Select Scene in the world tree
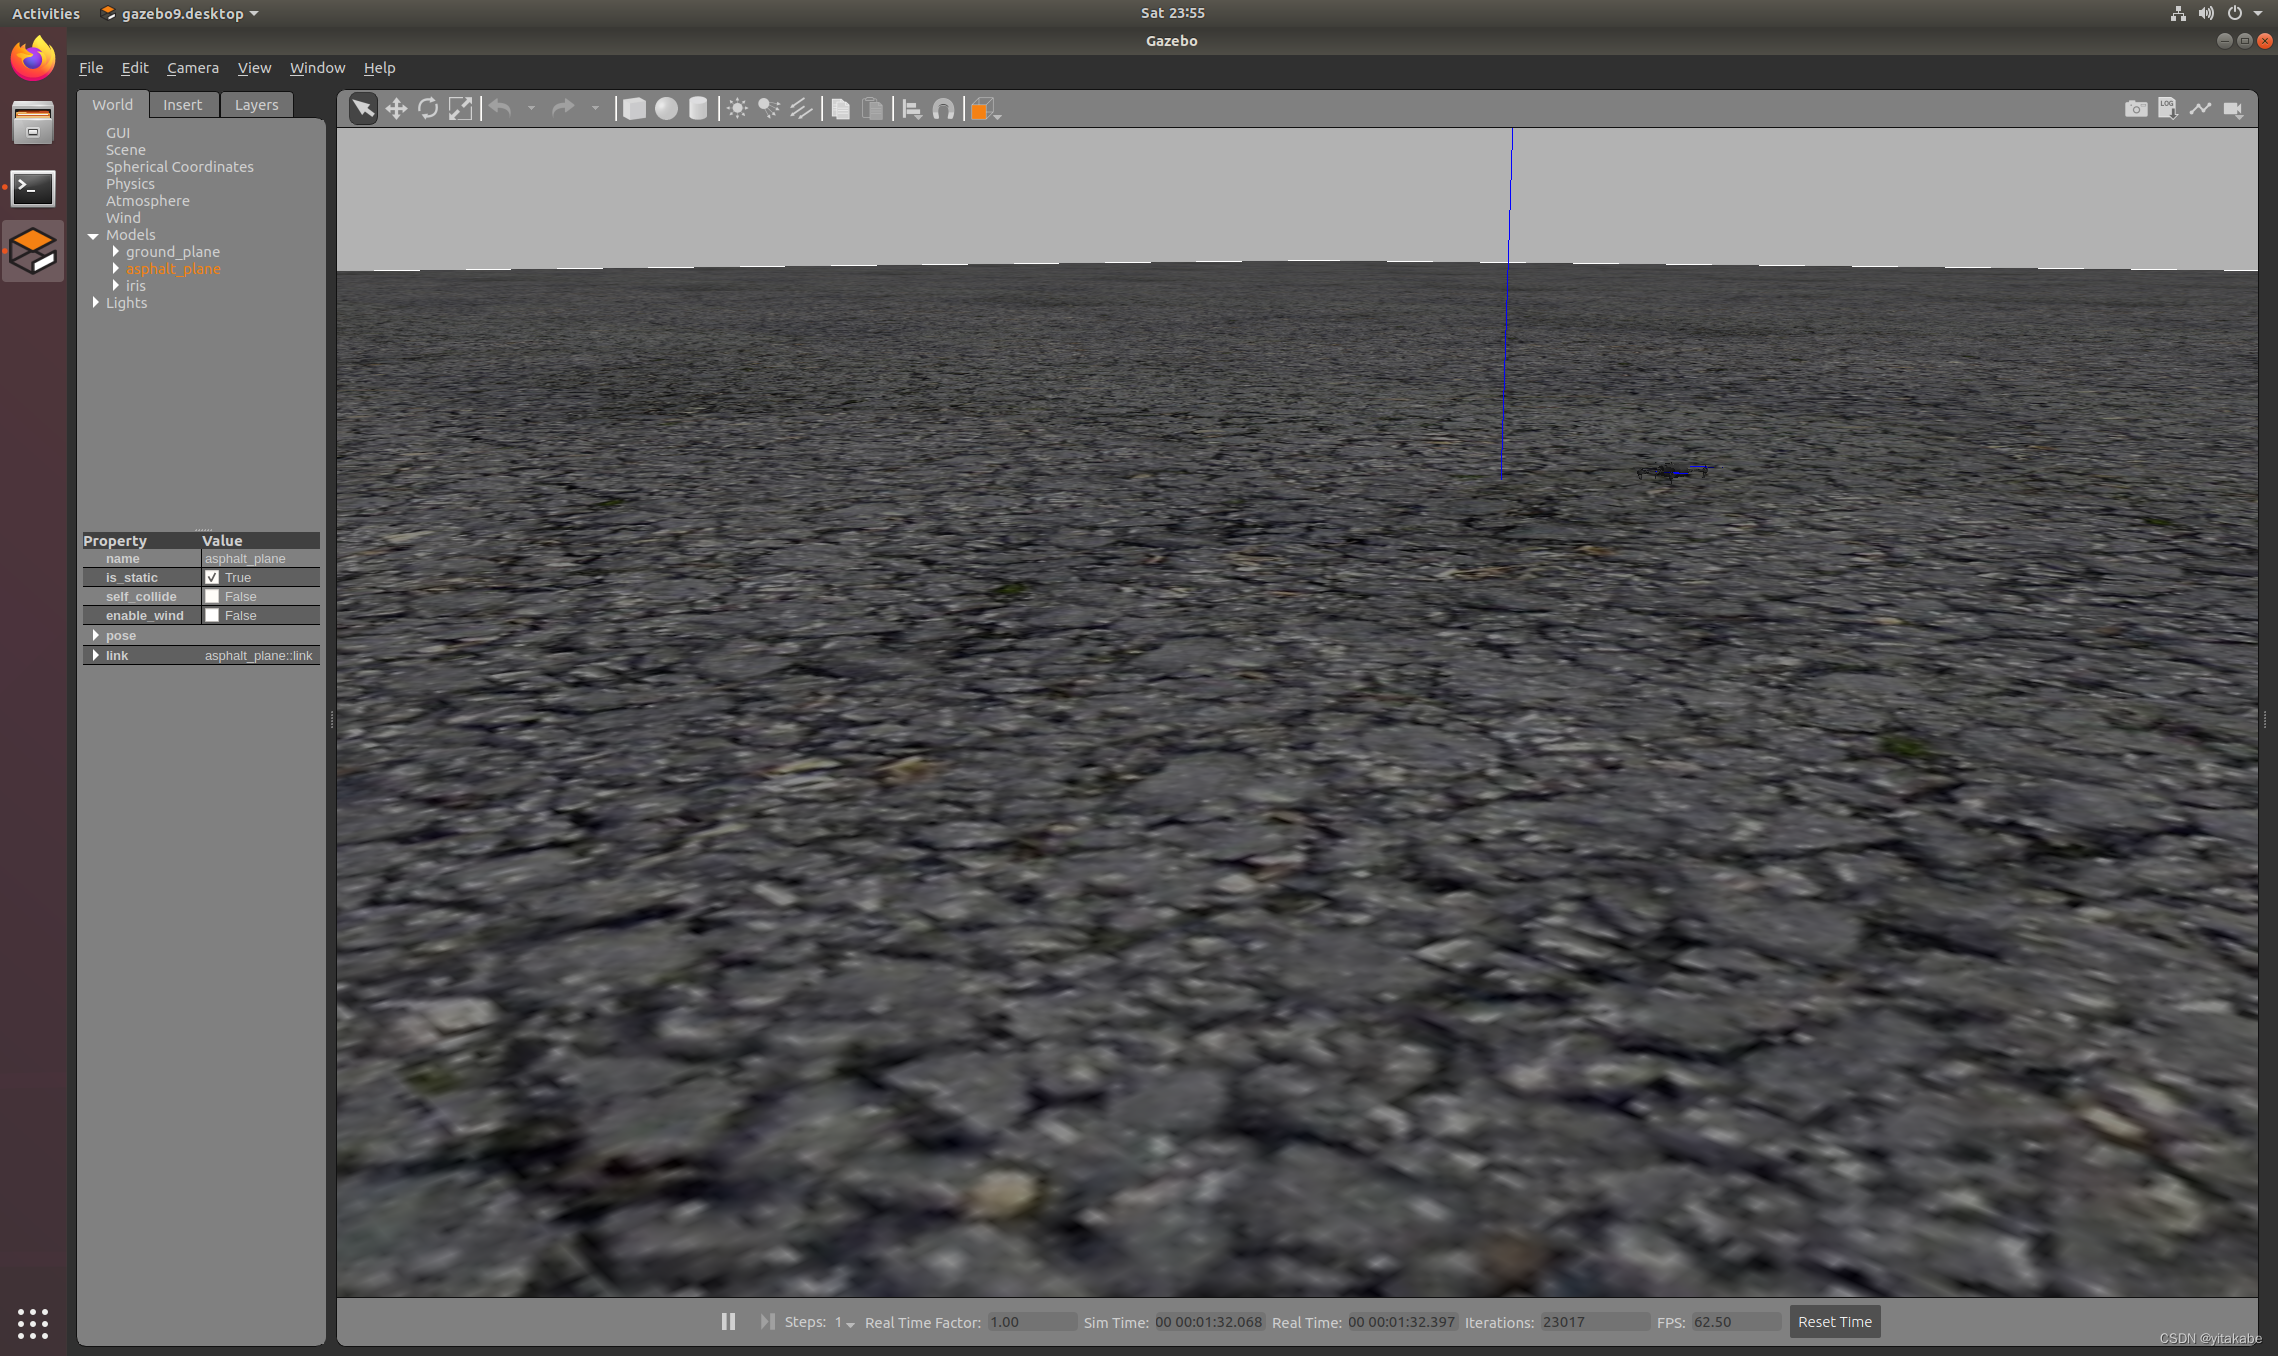The height and width of the screenshot is (1356, 2278). (126, 149)
